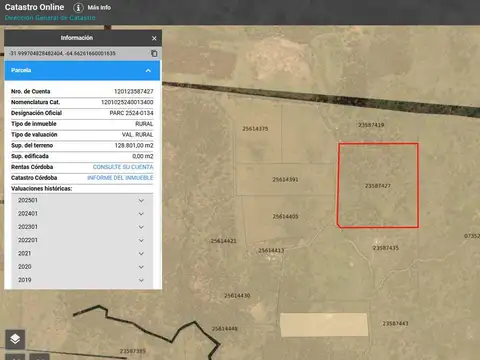480x360 pixels.
Task: Expand the 2020 valuation row
Action: pyautogui.click(x=82, y=267)
